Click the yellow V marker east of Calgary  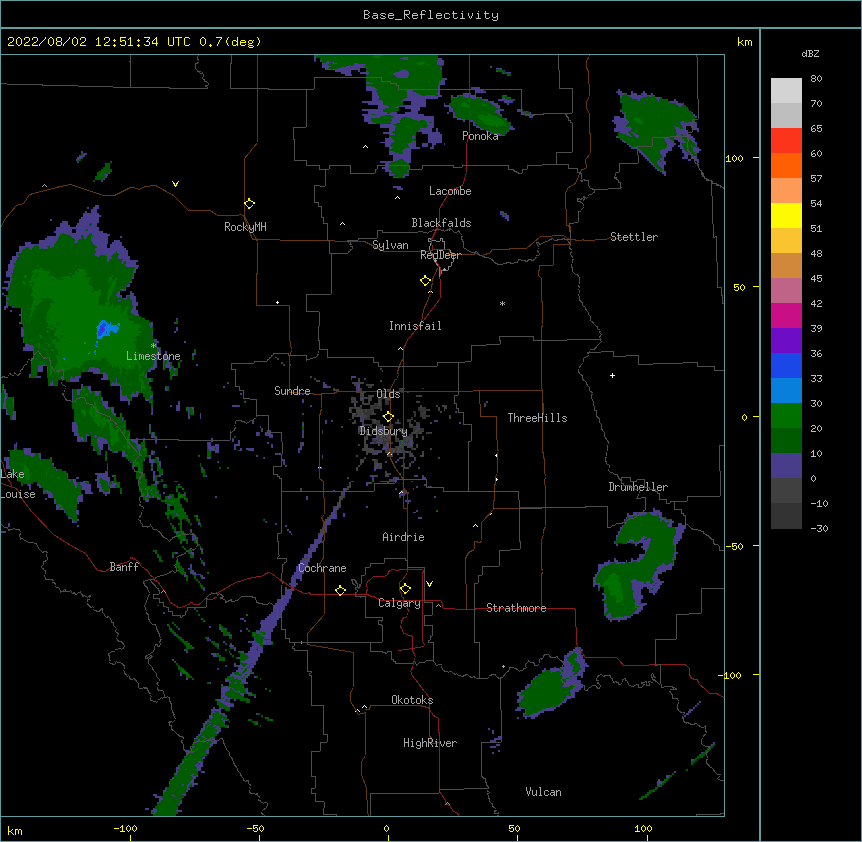pyautogui.click(x=429, y=584)
